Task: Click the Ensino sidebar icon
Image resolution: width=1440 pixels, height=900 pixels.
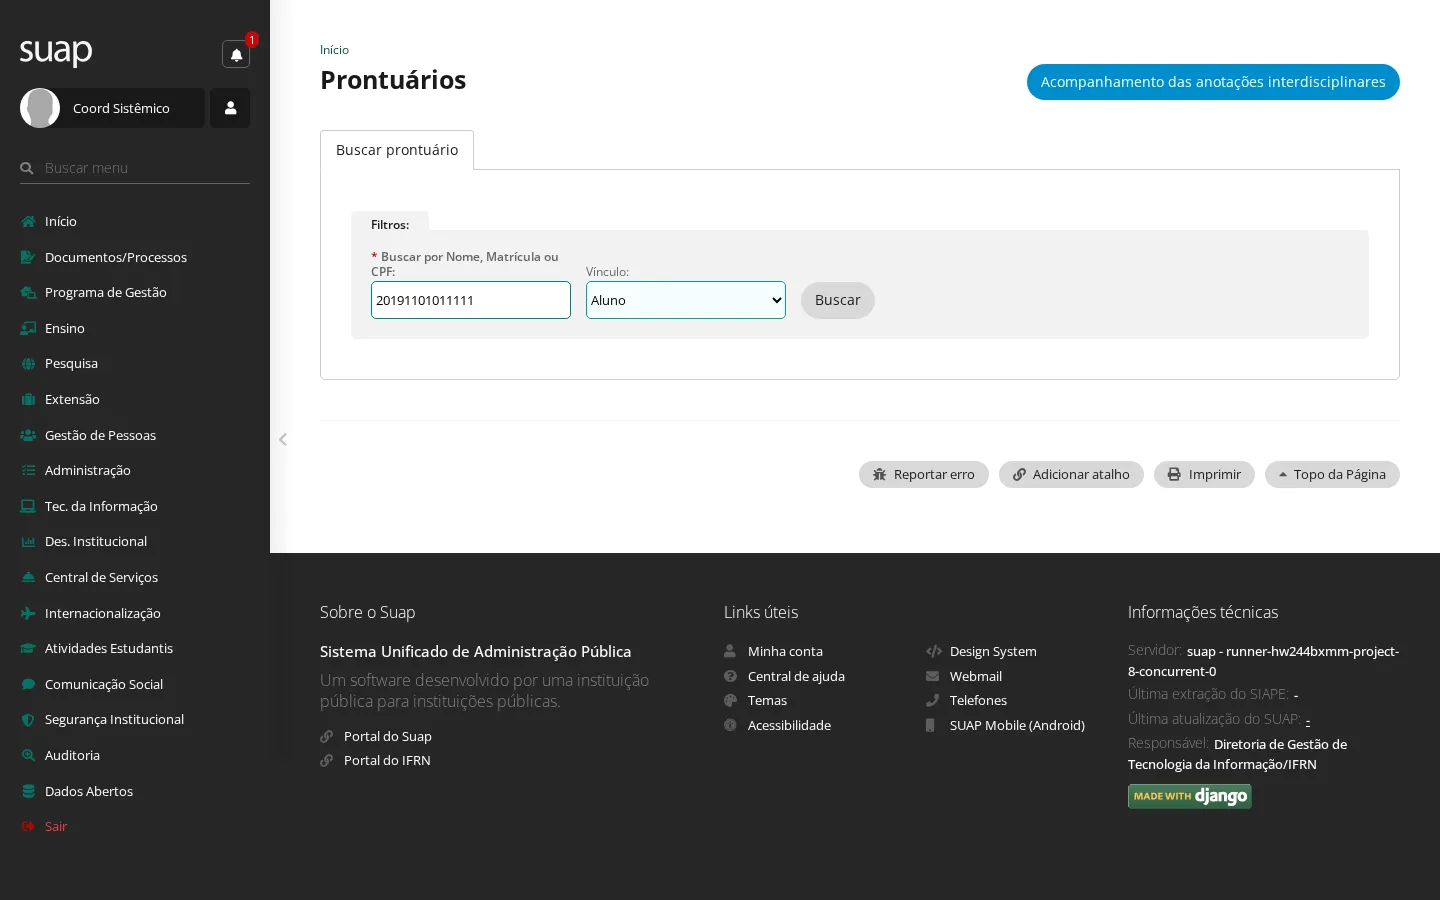Action: tap(28, 328)
